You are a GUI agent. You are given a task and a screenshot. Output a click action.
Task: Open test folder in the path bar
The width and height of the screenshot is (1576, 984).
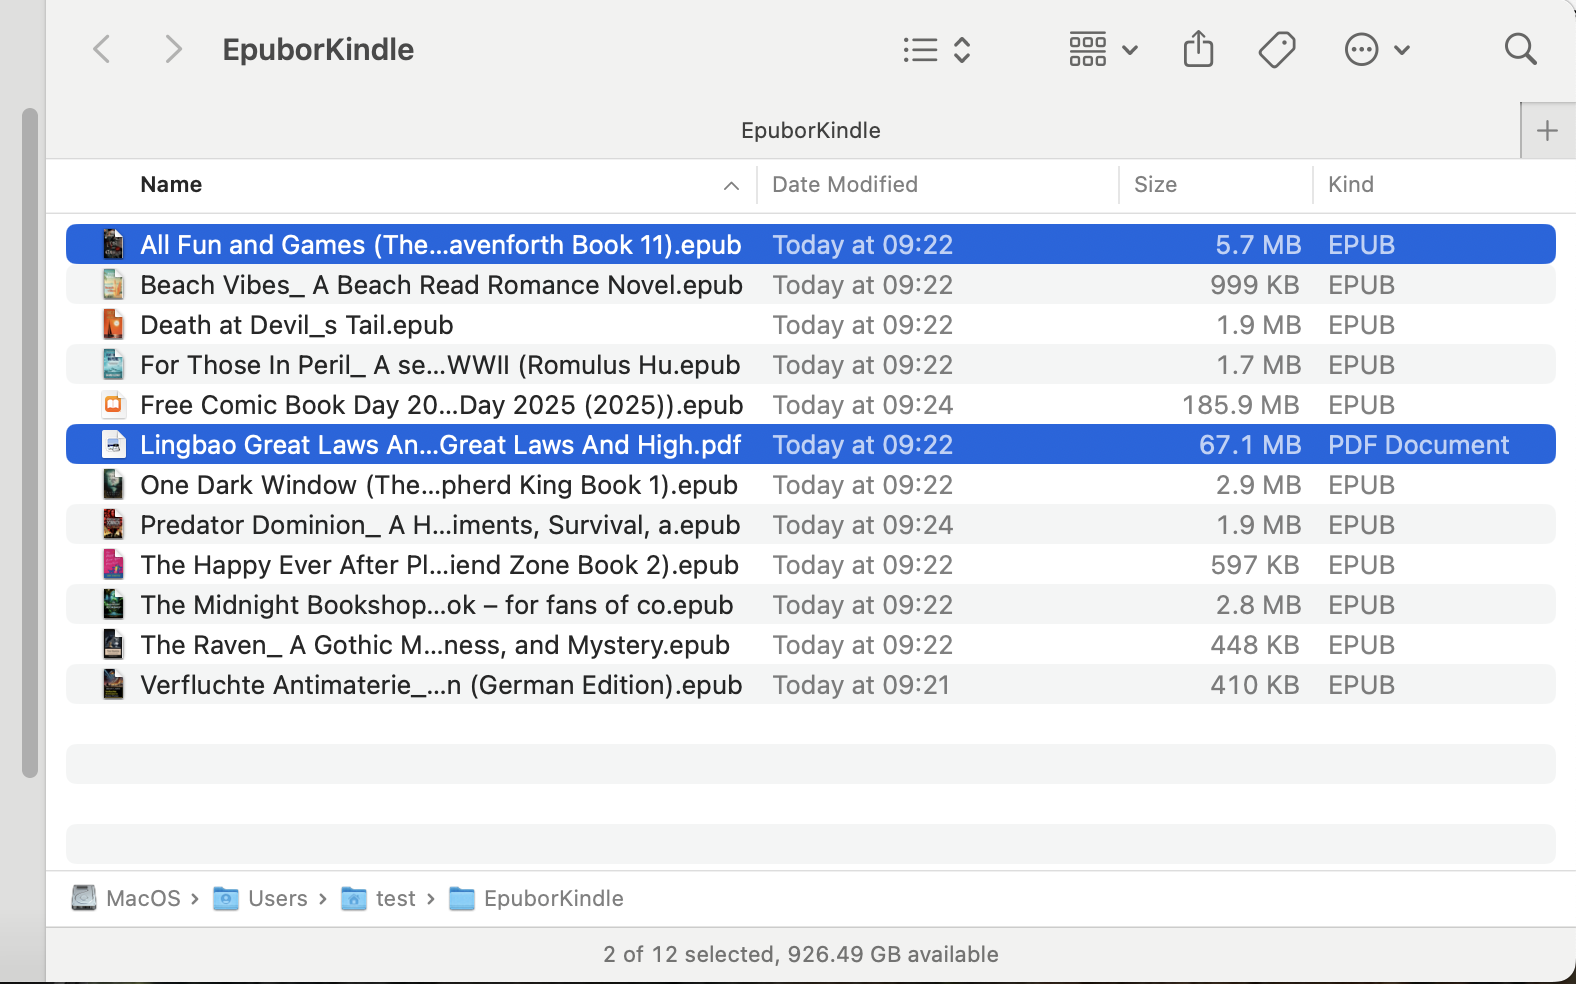395,898
